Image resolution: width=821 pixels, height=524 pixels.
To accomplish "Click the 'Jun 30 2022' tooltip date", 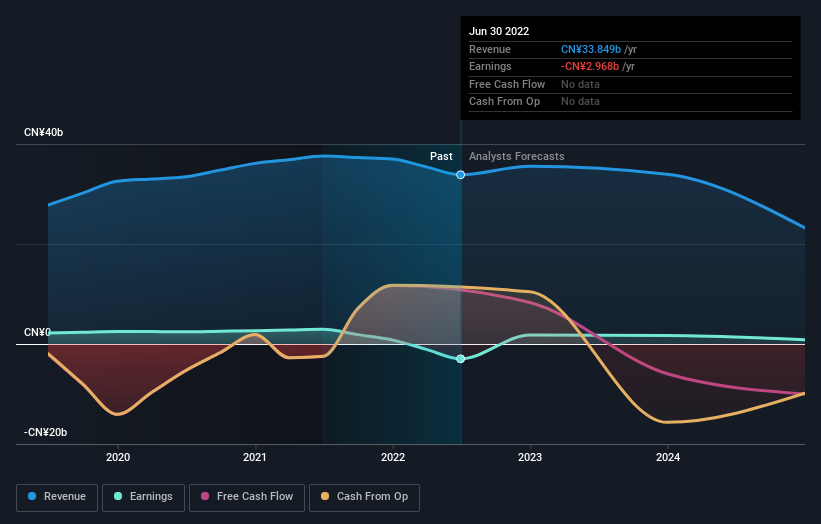I will pos(499,31).
